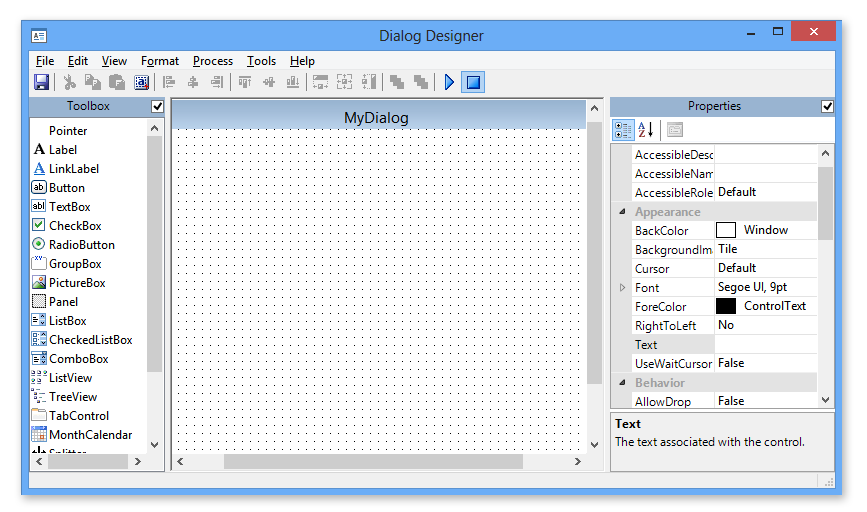
Task: Click the blue Stop square button
Action: [473, 82]
